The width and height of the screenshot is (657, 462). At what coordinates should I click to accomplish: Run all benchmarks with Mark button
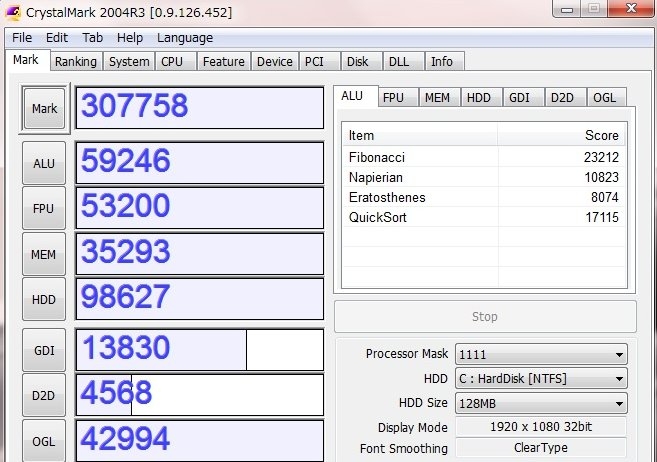click(44, 108)
